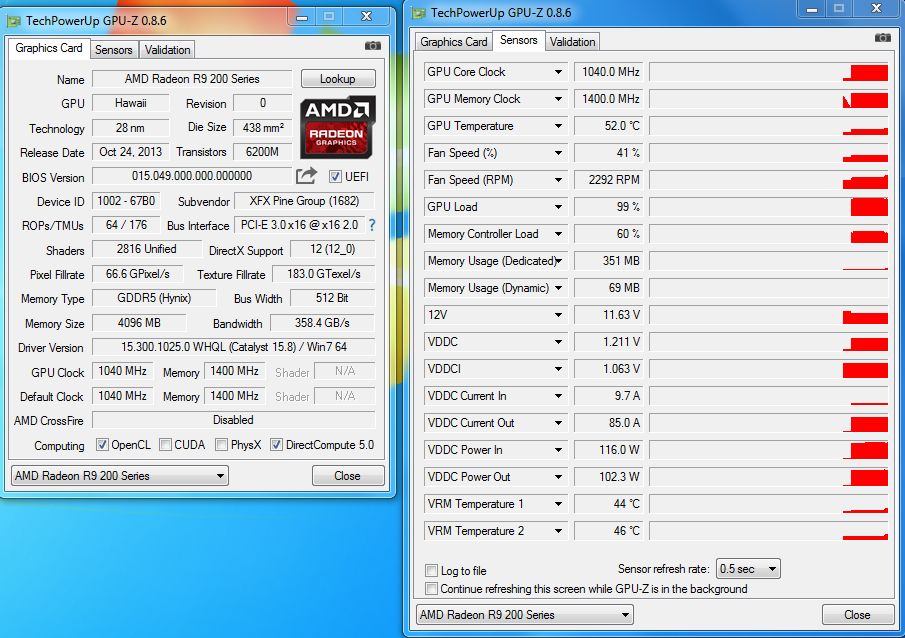Open the GPU Load sensor dropdown
The height and width of the screenshot is (638, 905).
click(x=558, y=207)
